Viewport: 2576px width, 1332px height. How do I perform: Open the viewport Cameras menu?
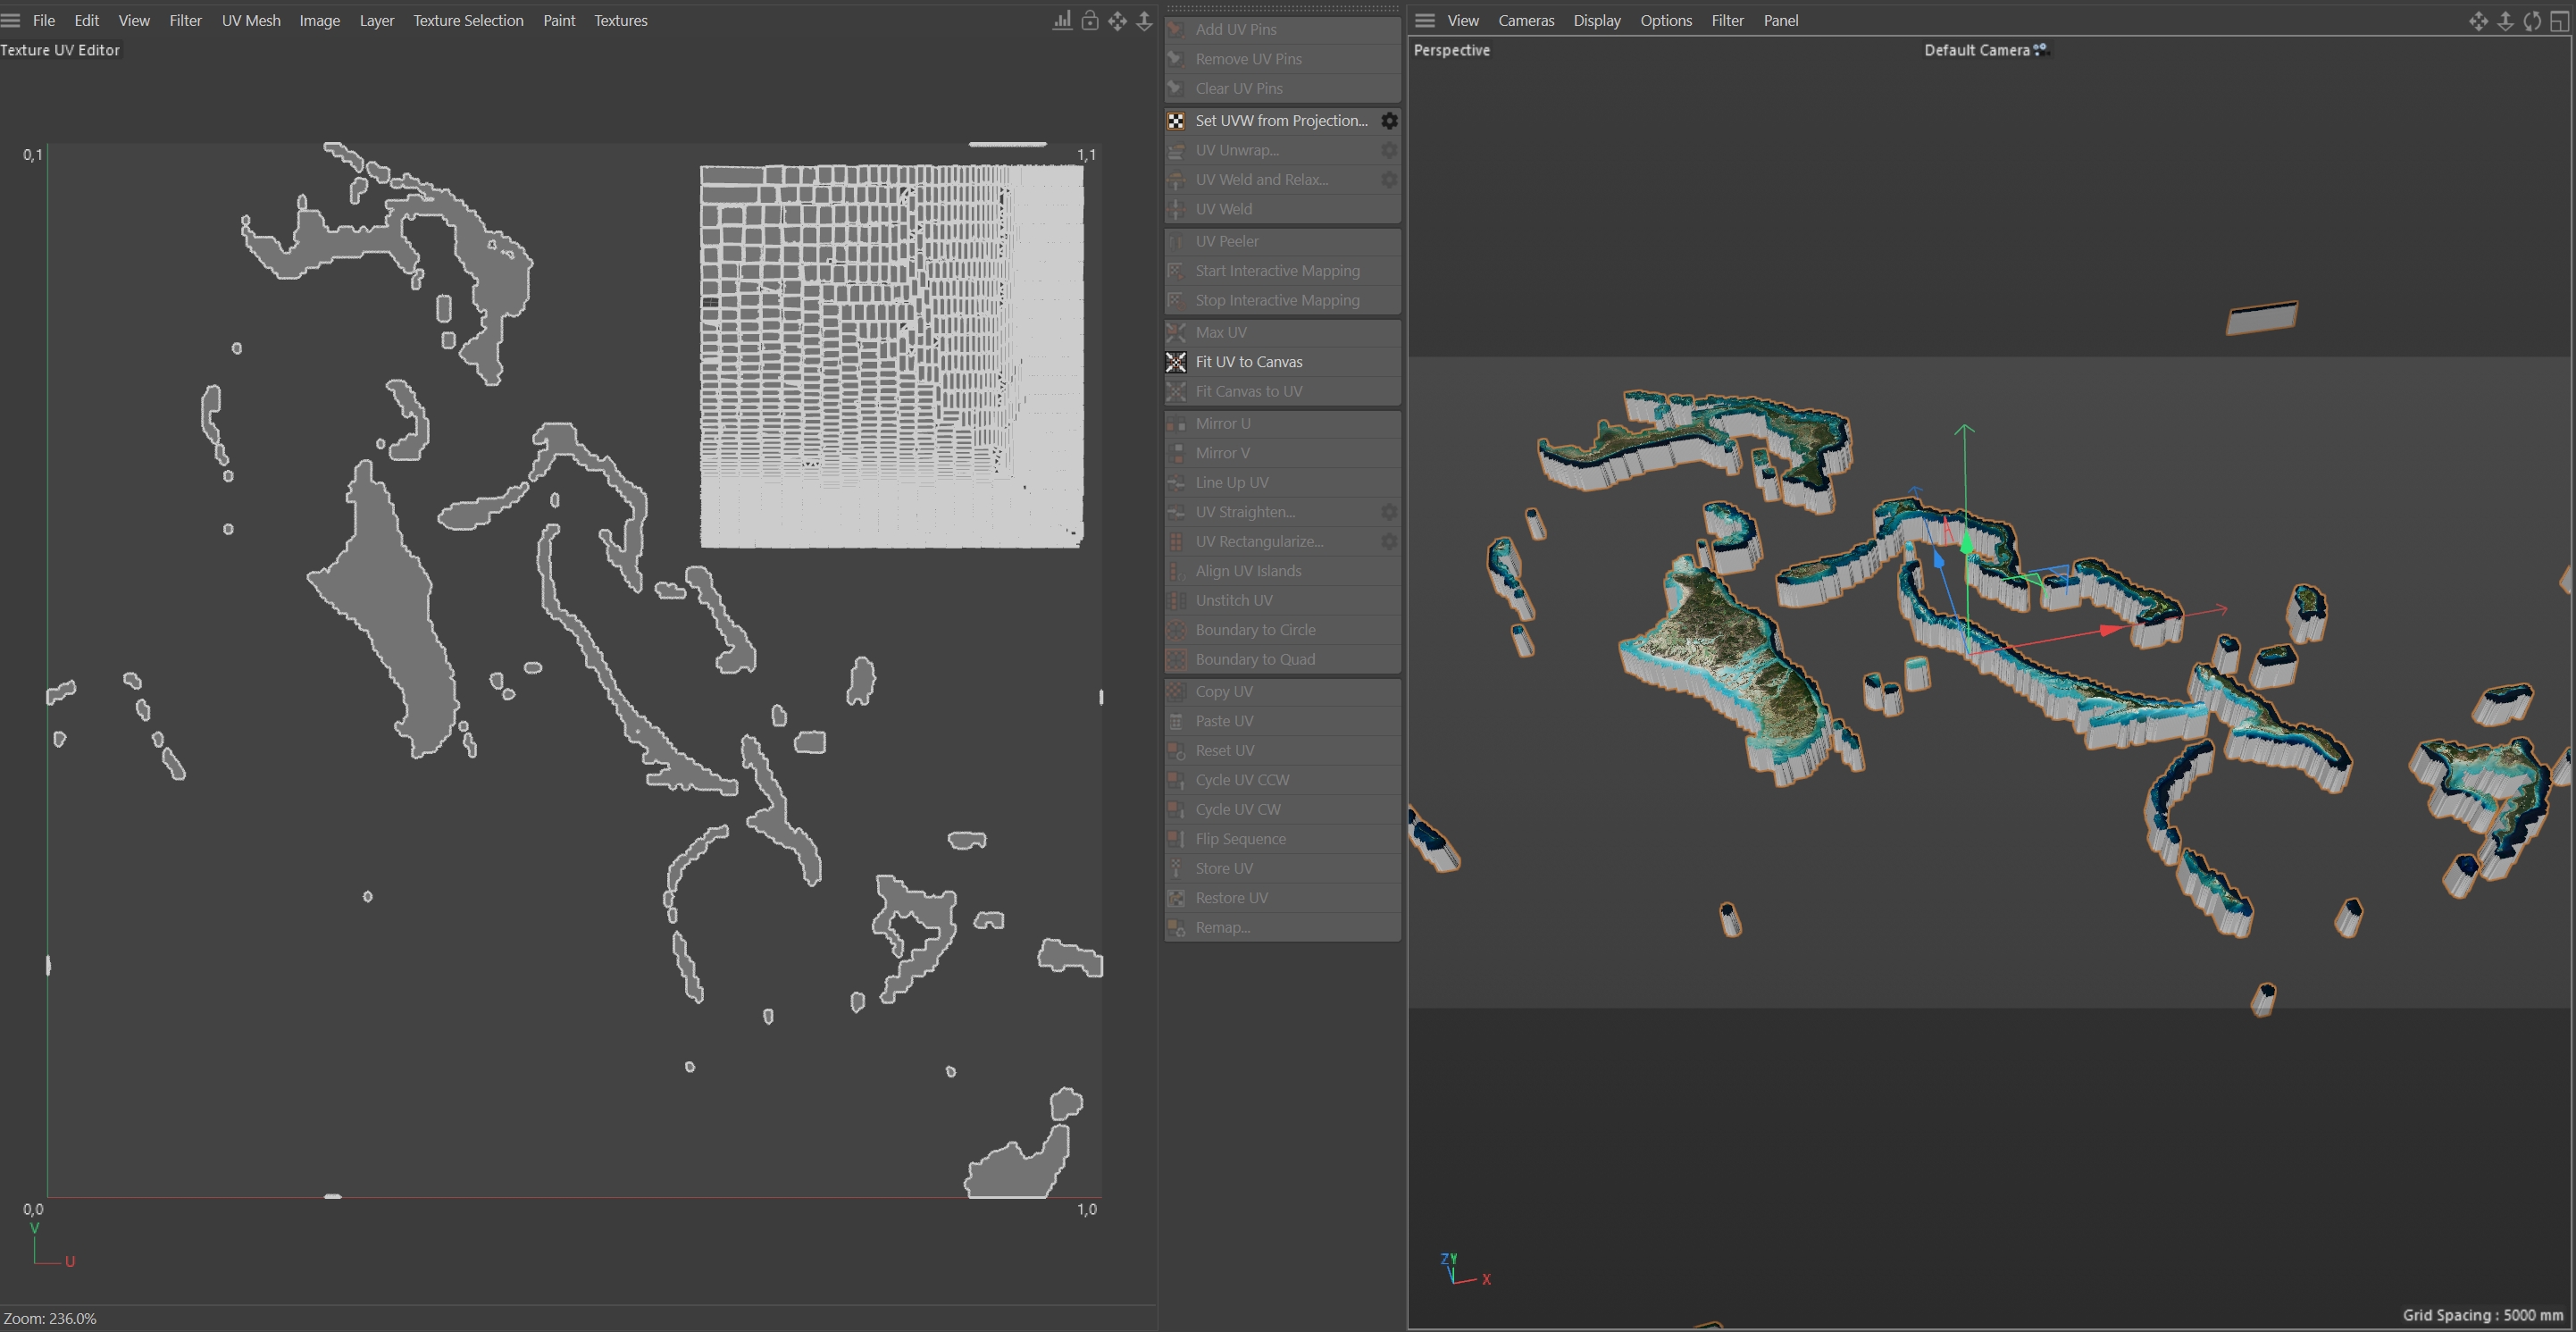pos(1525,21)
